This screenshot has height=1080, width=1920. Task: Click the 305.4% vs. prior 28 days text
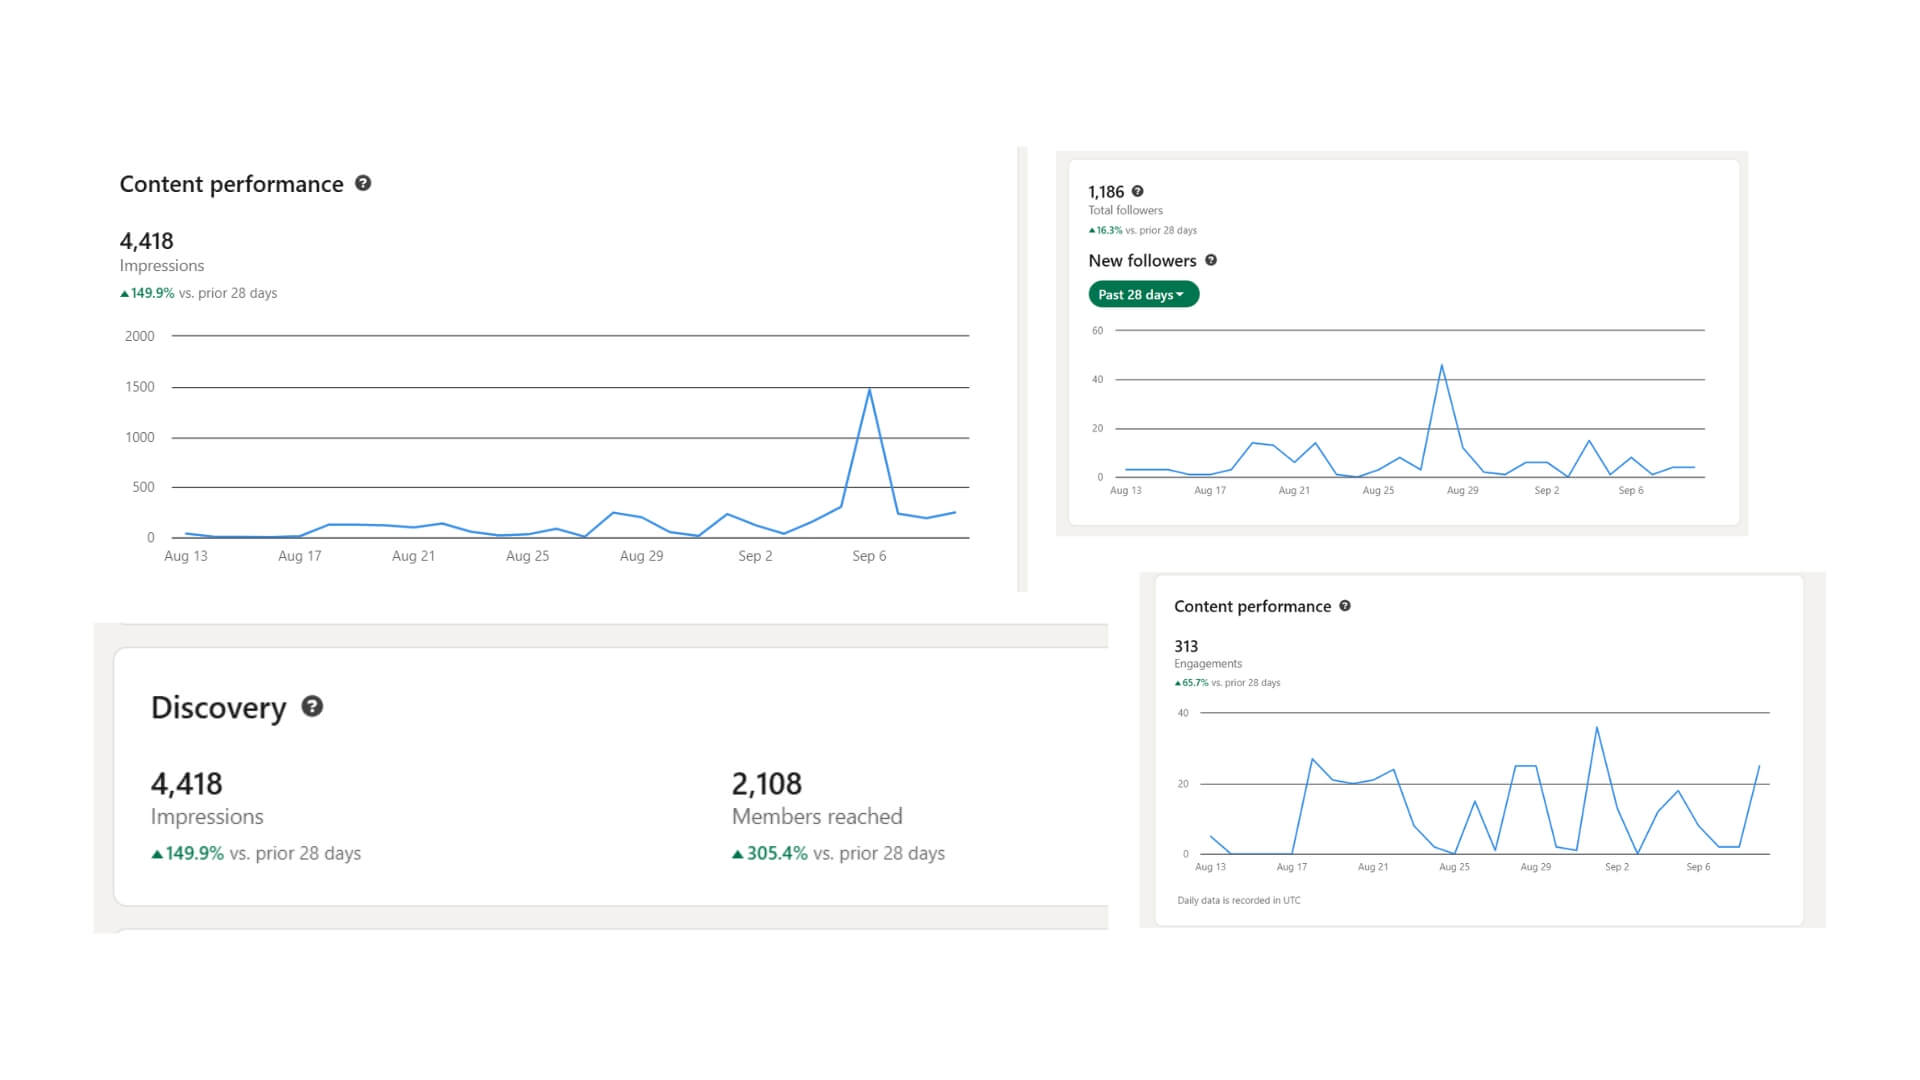838,853
